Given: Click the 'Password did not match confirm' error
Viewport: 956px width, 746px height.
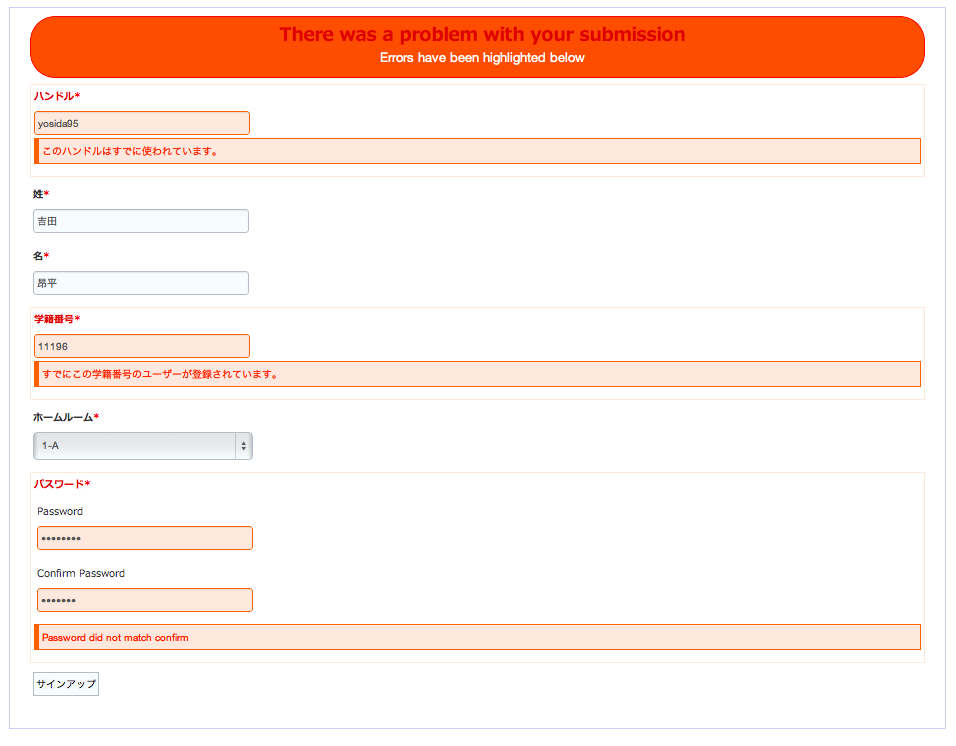Looking at the screenshot, I should [x=115, y=637].
